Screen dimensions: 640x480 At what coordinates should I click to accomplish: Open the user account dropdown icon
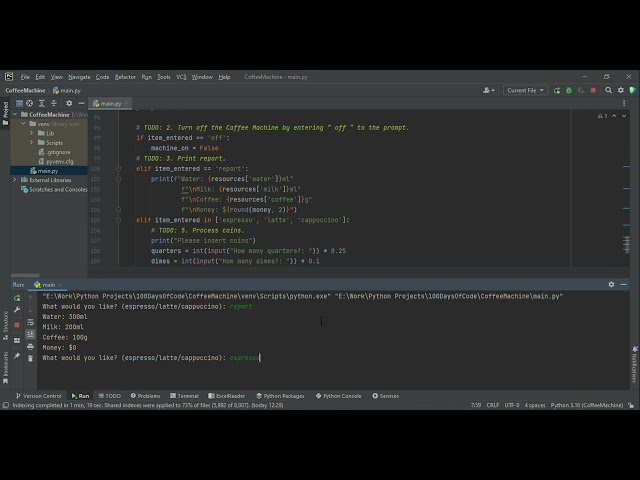[489, 90]
